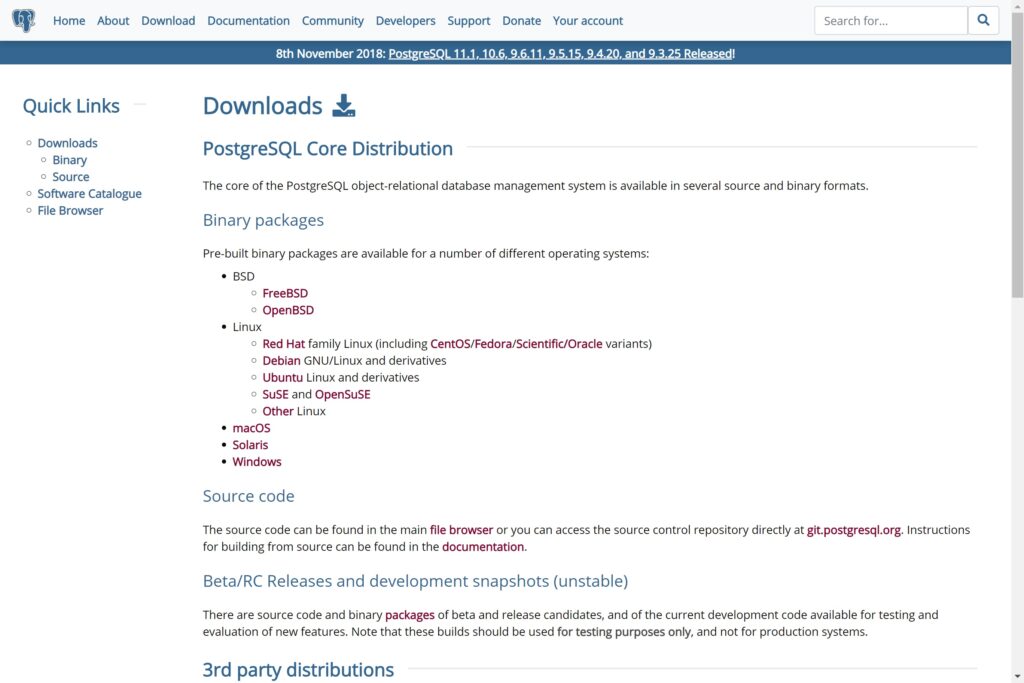This screenshot has width=1024, height=683.
Task: Open the Home menu item
Action: [x=68, y=20]
